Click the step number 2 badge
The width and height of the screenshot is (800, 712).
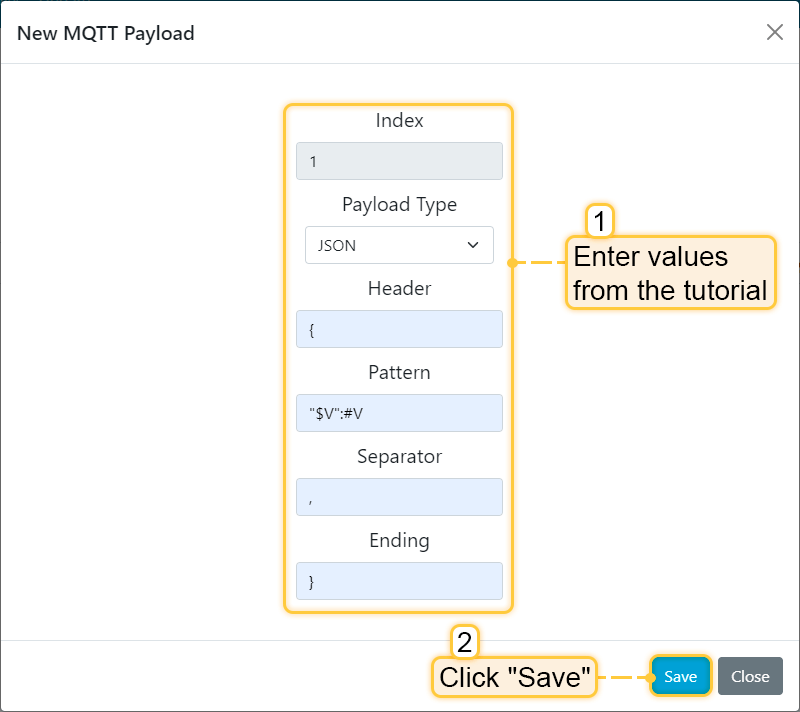[x=465, y=641]
